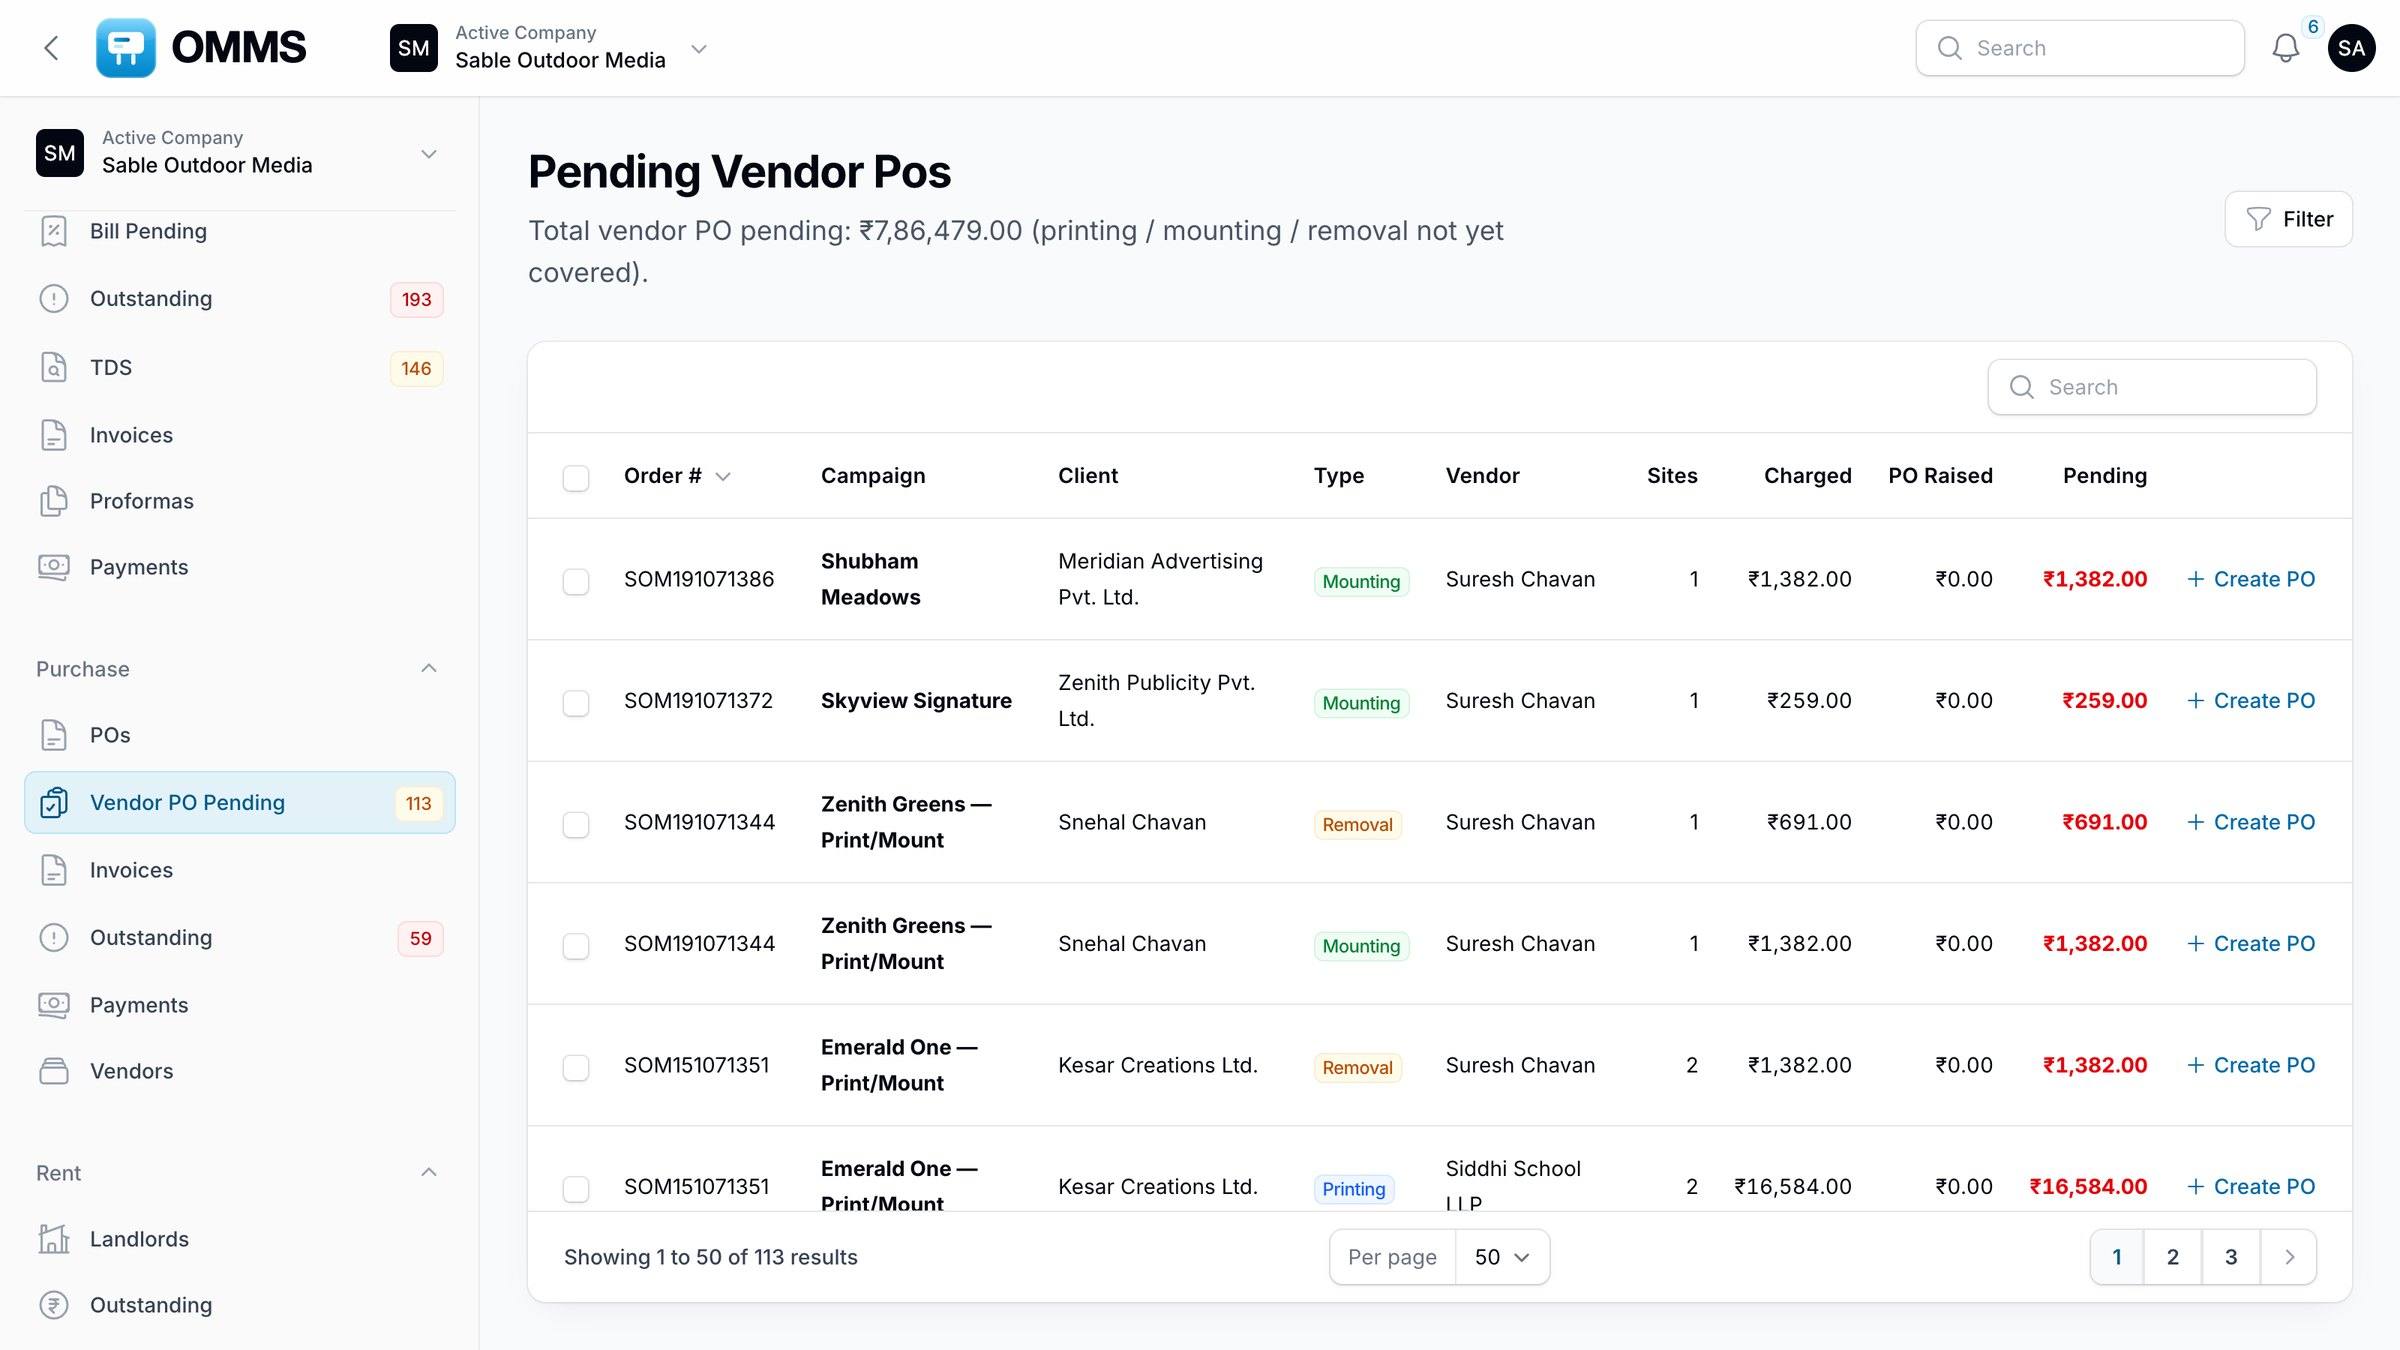Click the OMMS logo icon
The width and height of the screenshot is (2400, 1350).
[126, 48]
